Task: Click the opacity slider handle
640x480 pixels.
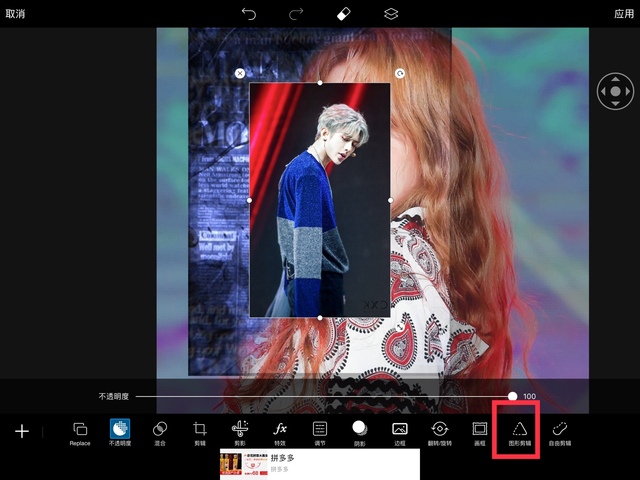Action: [512, 397]
